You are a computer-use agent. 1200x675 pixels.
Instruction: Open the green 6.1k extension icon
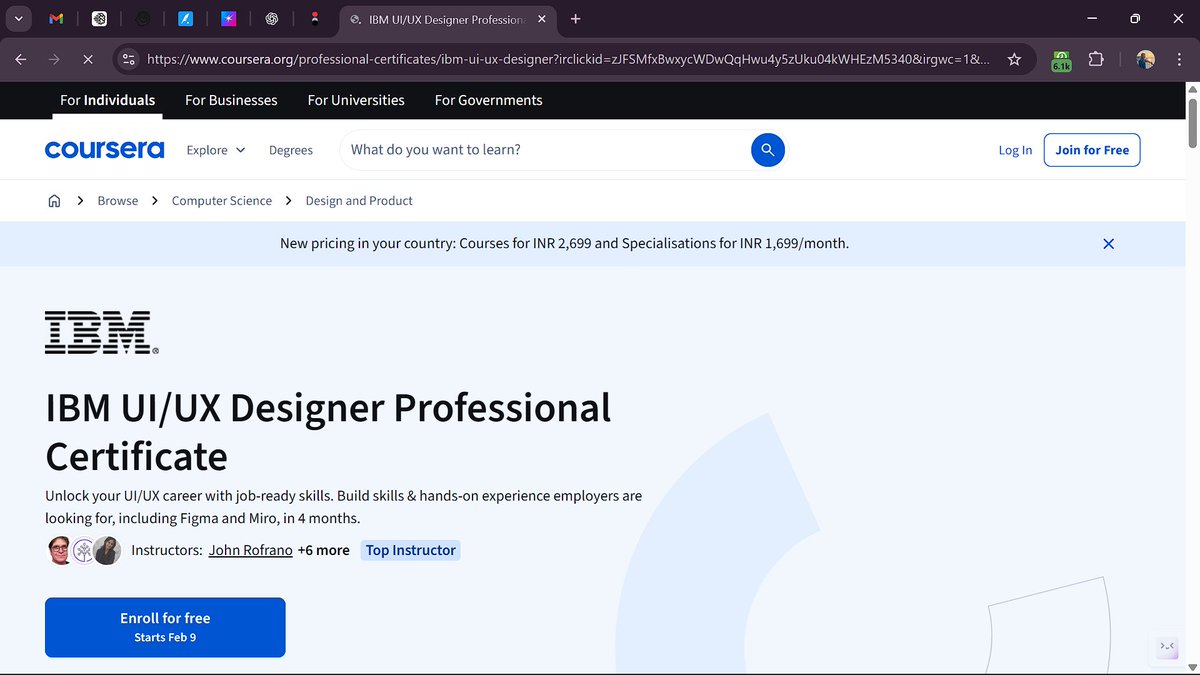coord(1061,60)
